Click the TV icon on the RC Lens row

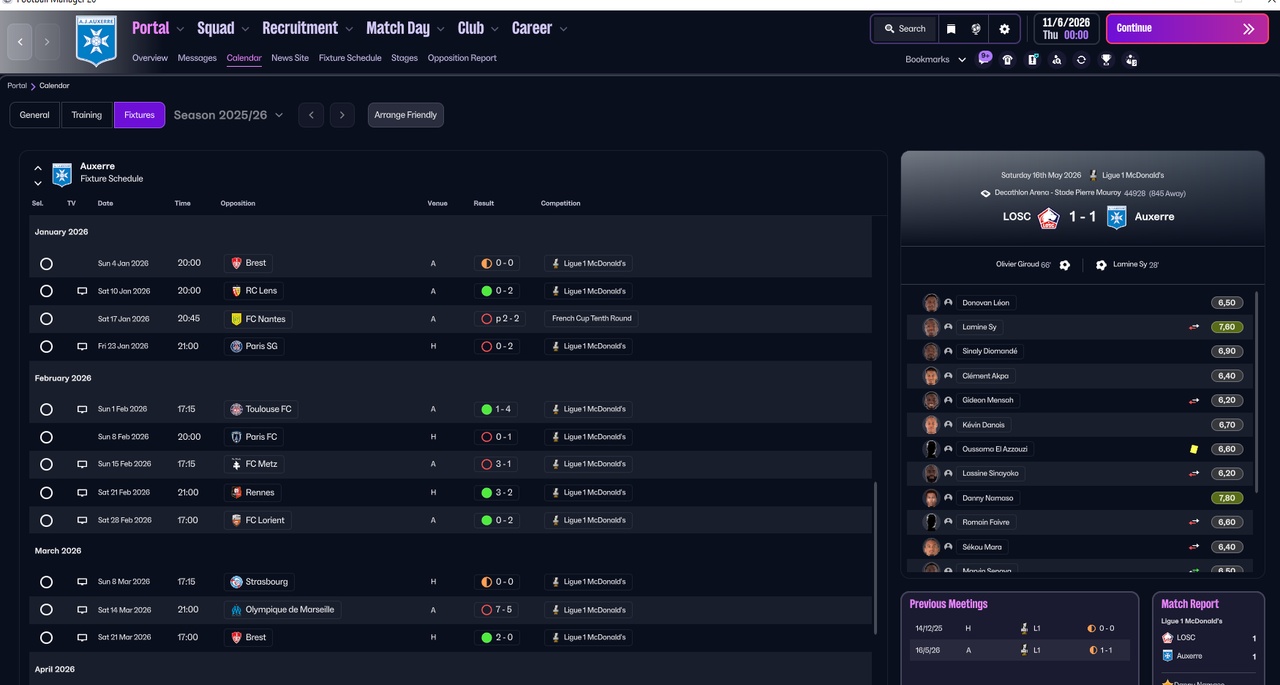pyautogui.click(x=82, y=291)
